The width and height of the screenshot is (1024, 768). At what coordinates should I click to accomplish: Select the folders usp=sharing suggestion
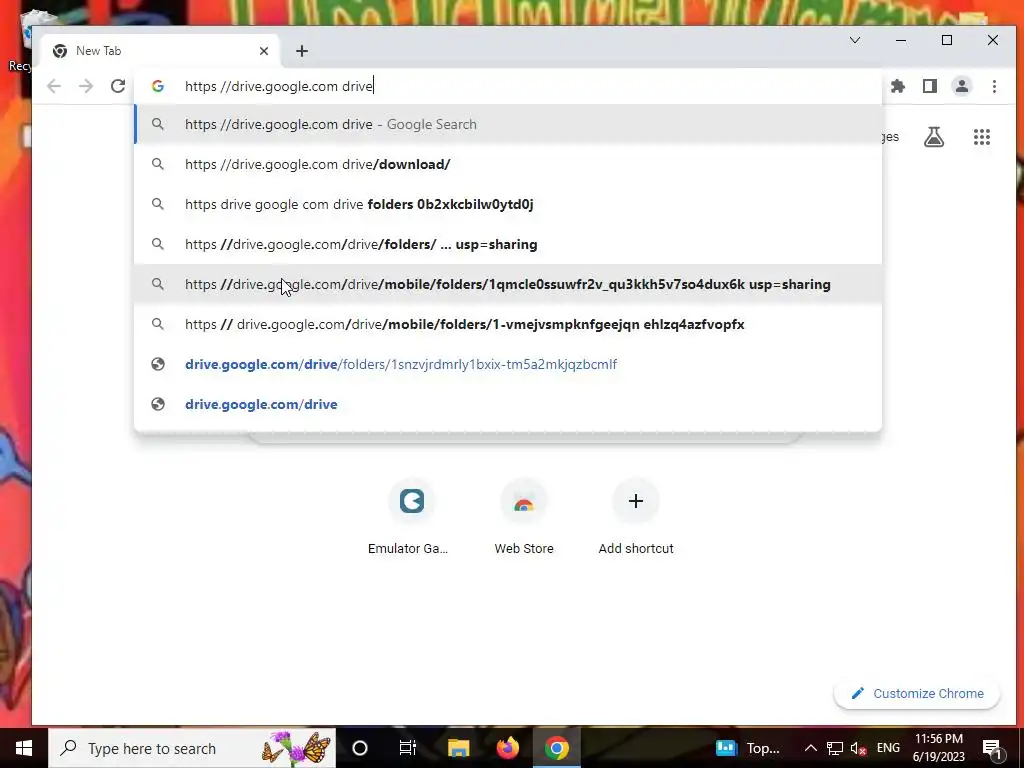508,244
